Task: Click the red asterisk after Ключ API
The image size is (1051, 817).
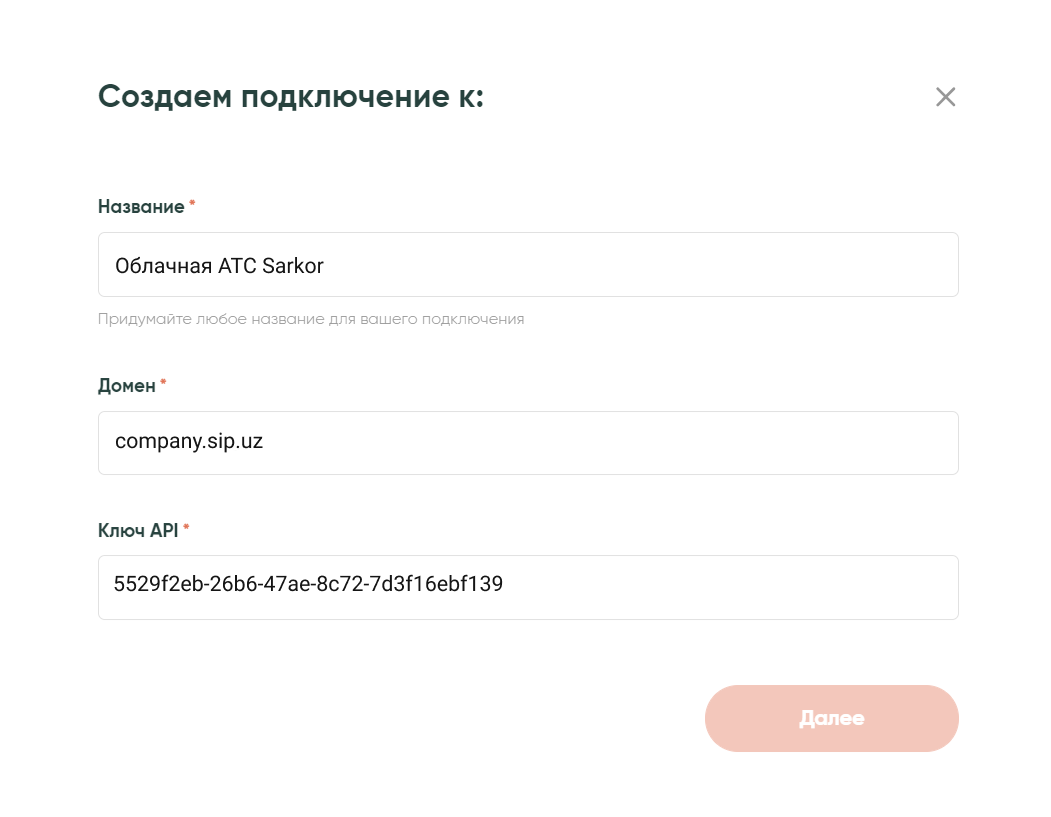Action: (x=186, y=528)
